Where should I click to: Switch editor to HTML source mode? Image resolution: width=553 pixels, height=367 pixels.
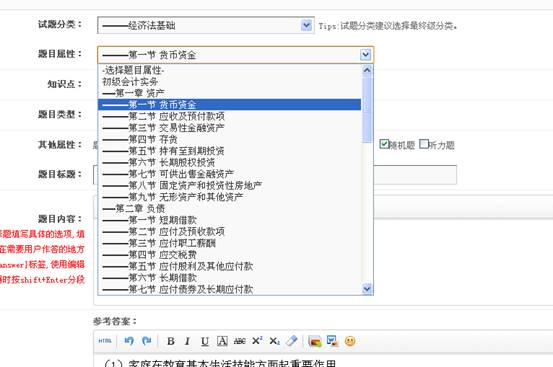[105, 341]
